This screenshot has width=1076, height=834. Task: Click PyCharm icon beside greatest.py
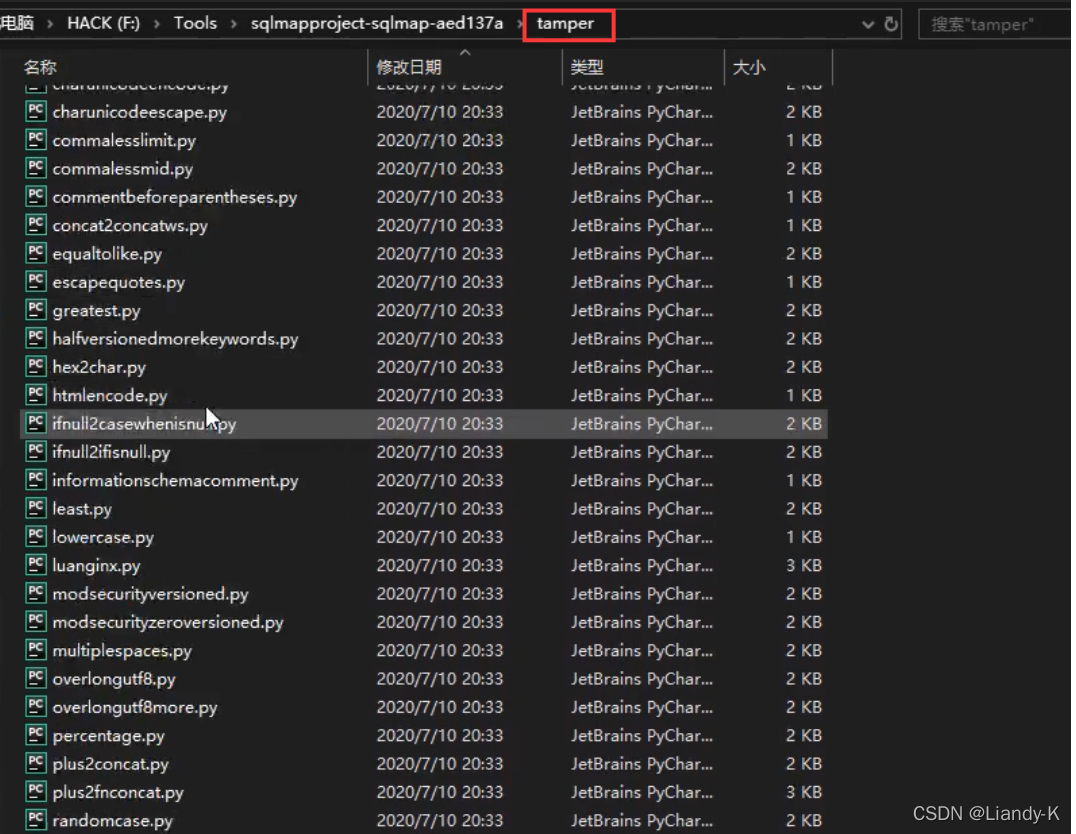(x=35, y=310)
